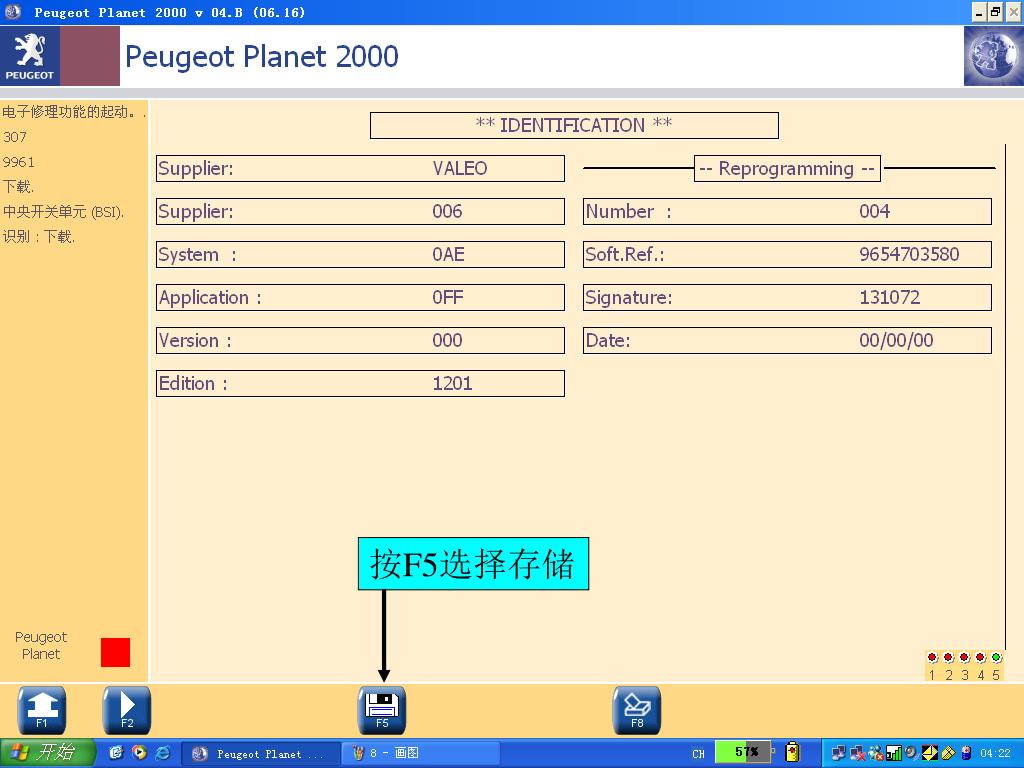Click the 识别：下载 entry
Viewport: 1024px width, 768px height.
(x=39, y=236)
